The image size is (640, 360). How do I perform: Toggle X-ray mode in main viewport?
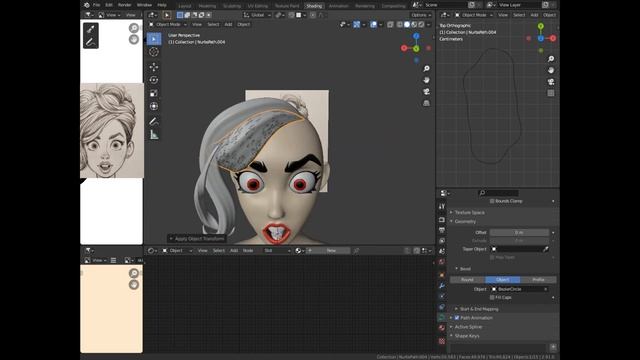coord(390,24)
